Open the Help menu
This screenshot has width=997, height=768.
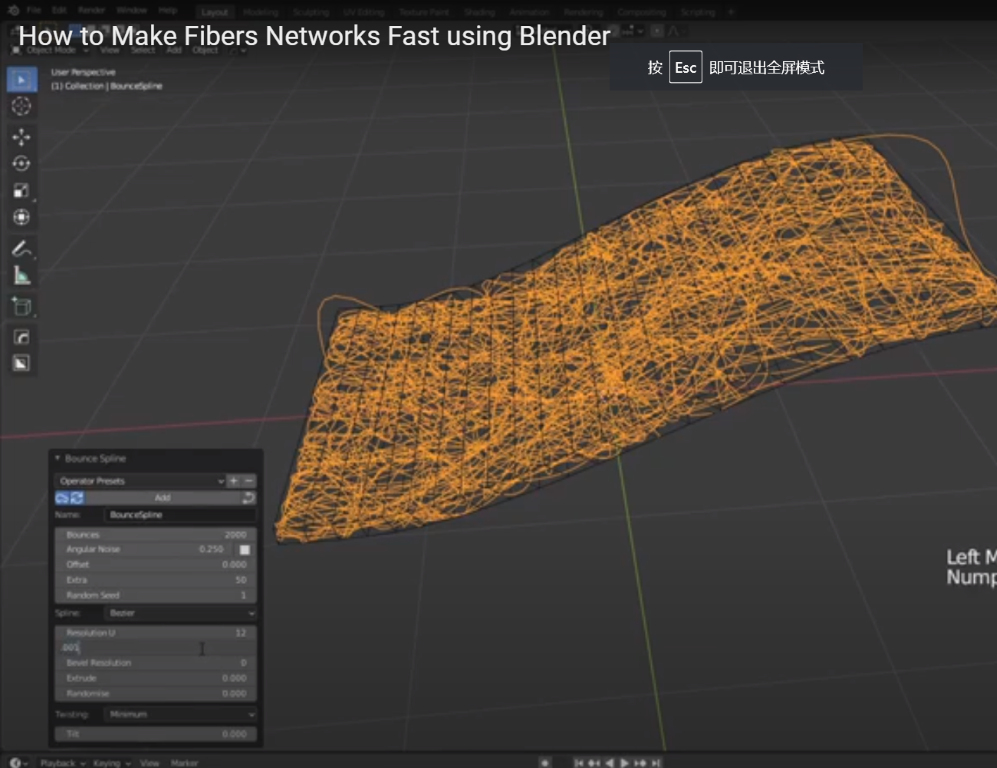click(x=167, y=10)
